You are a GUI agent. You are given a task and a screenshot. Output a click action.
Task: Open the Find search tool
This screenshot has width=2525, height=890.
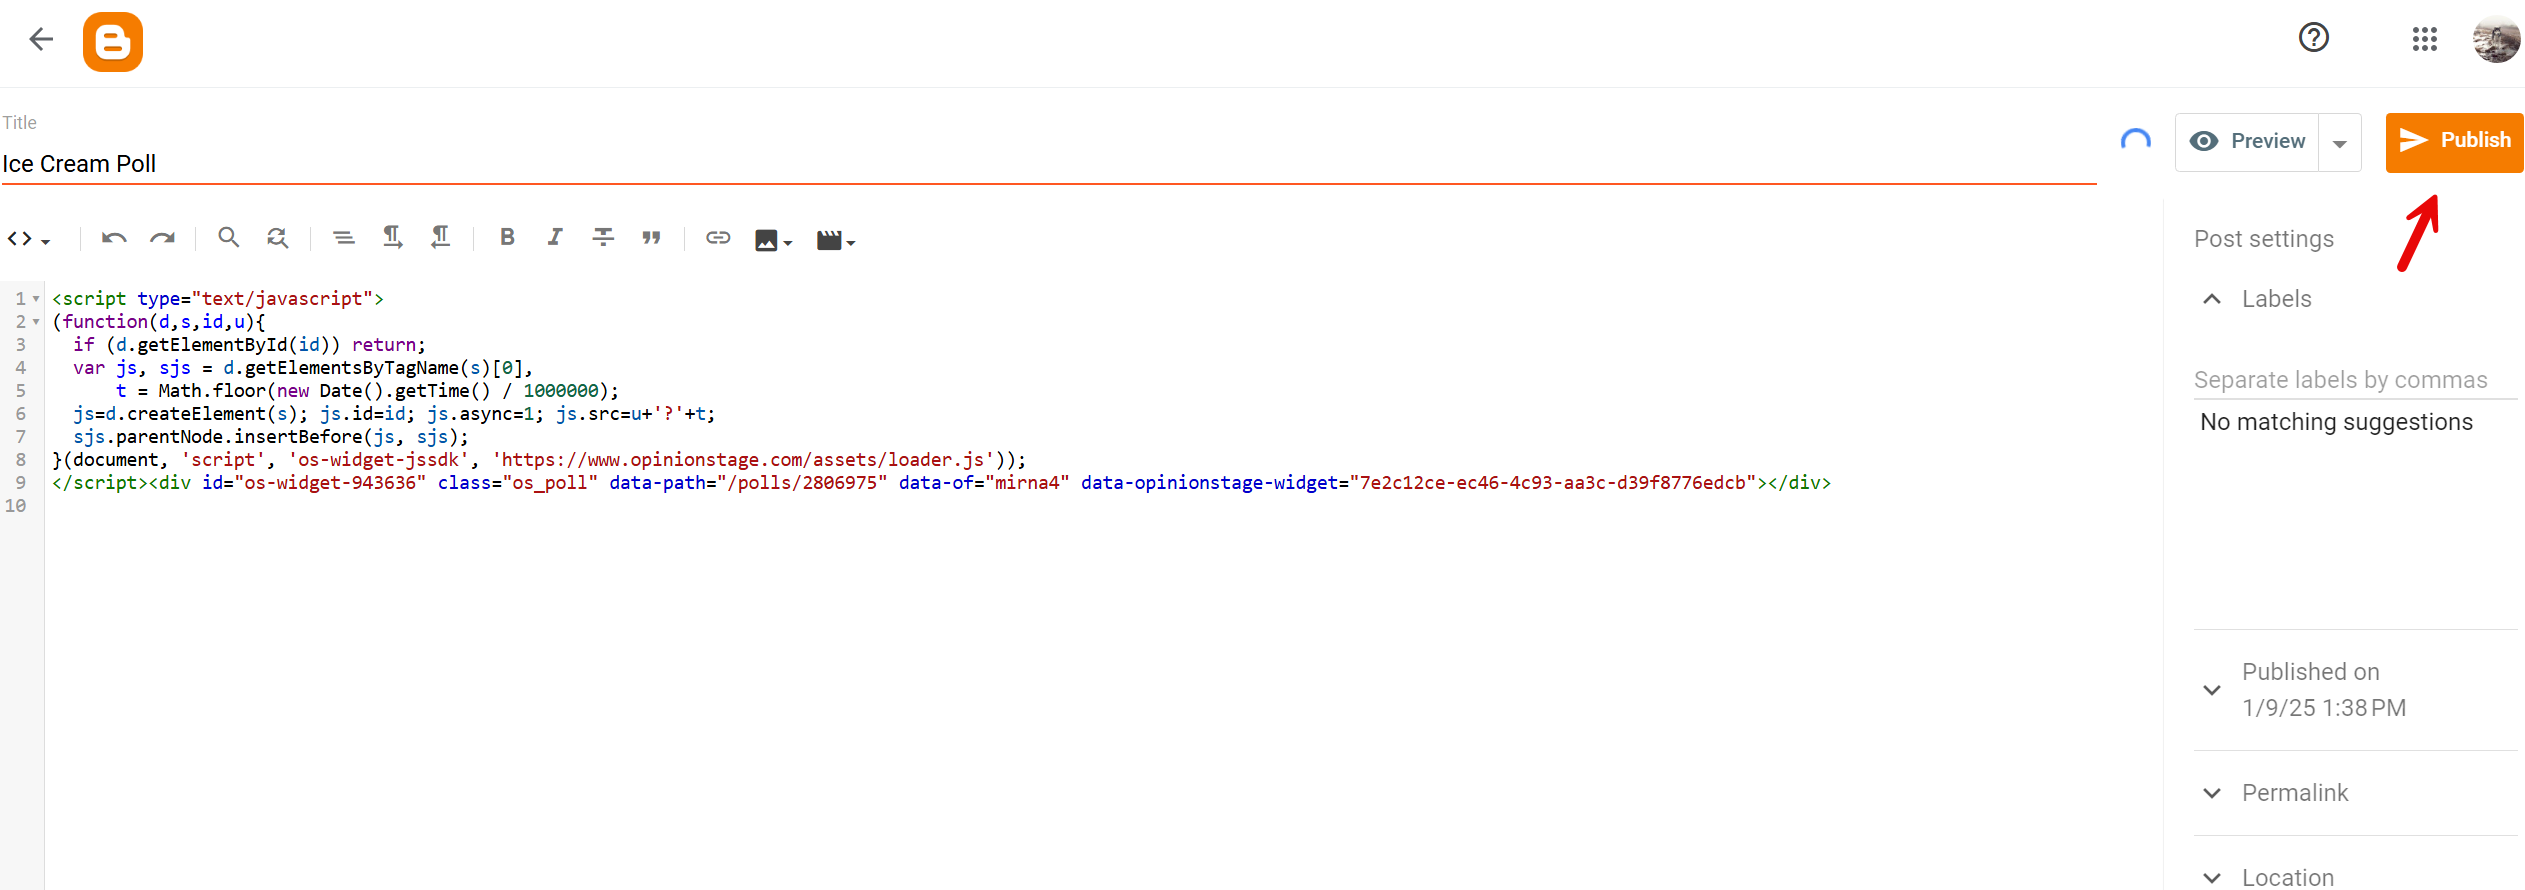click(x=229, y=238)
